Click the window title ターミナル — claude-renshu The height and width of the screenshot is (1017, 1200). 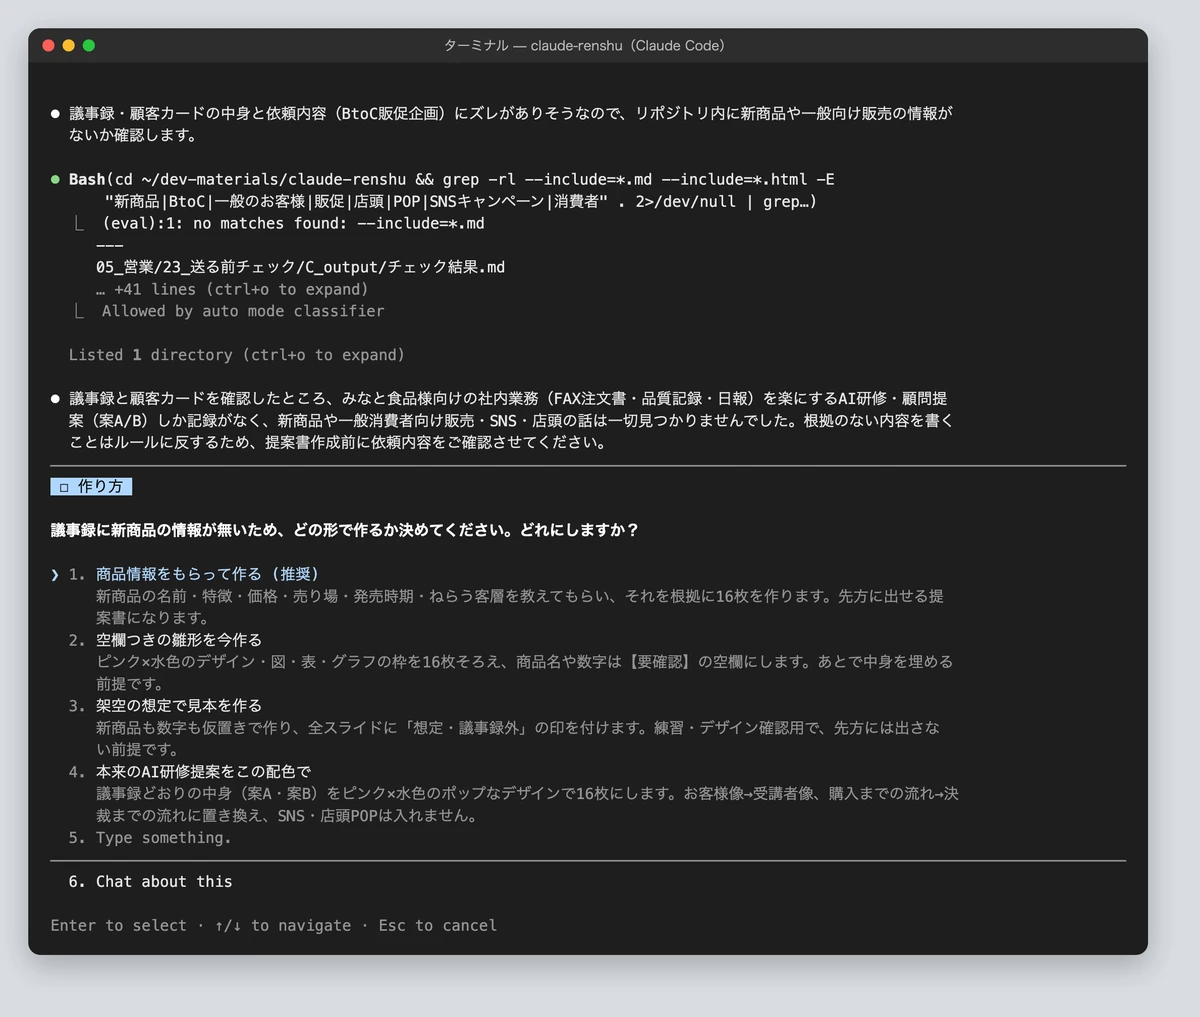(585, 45)
